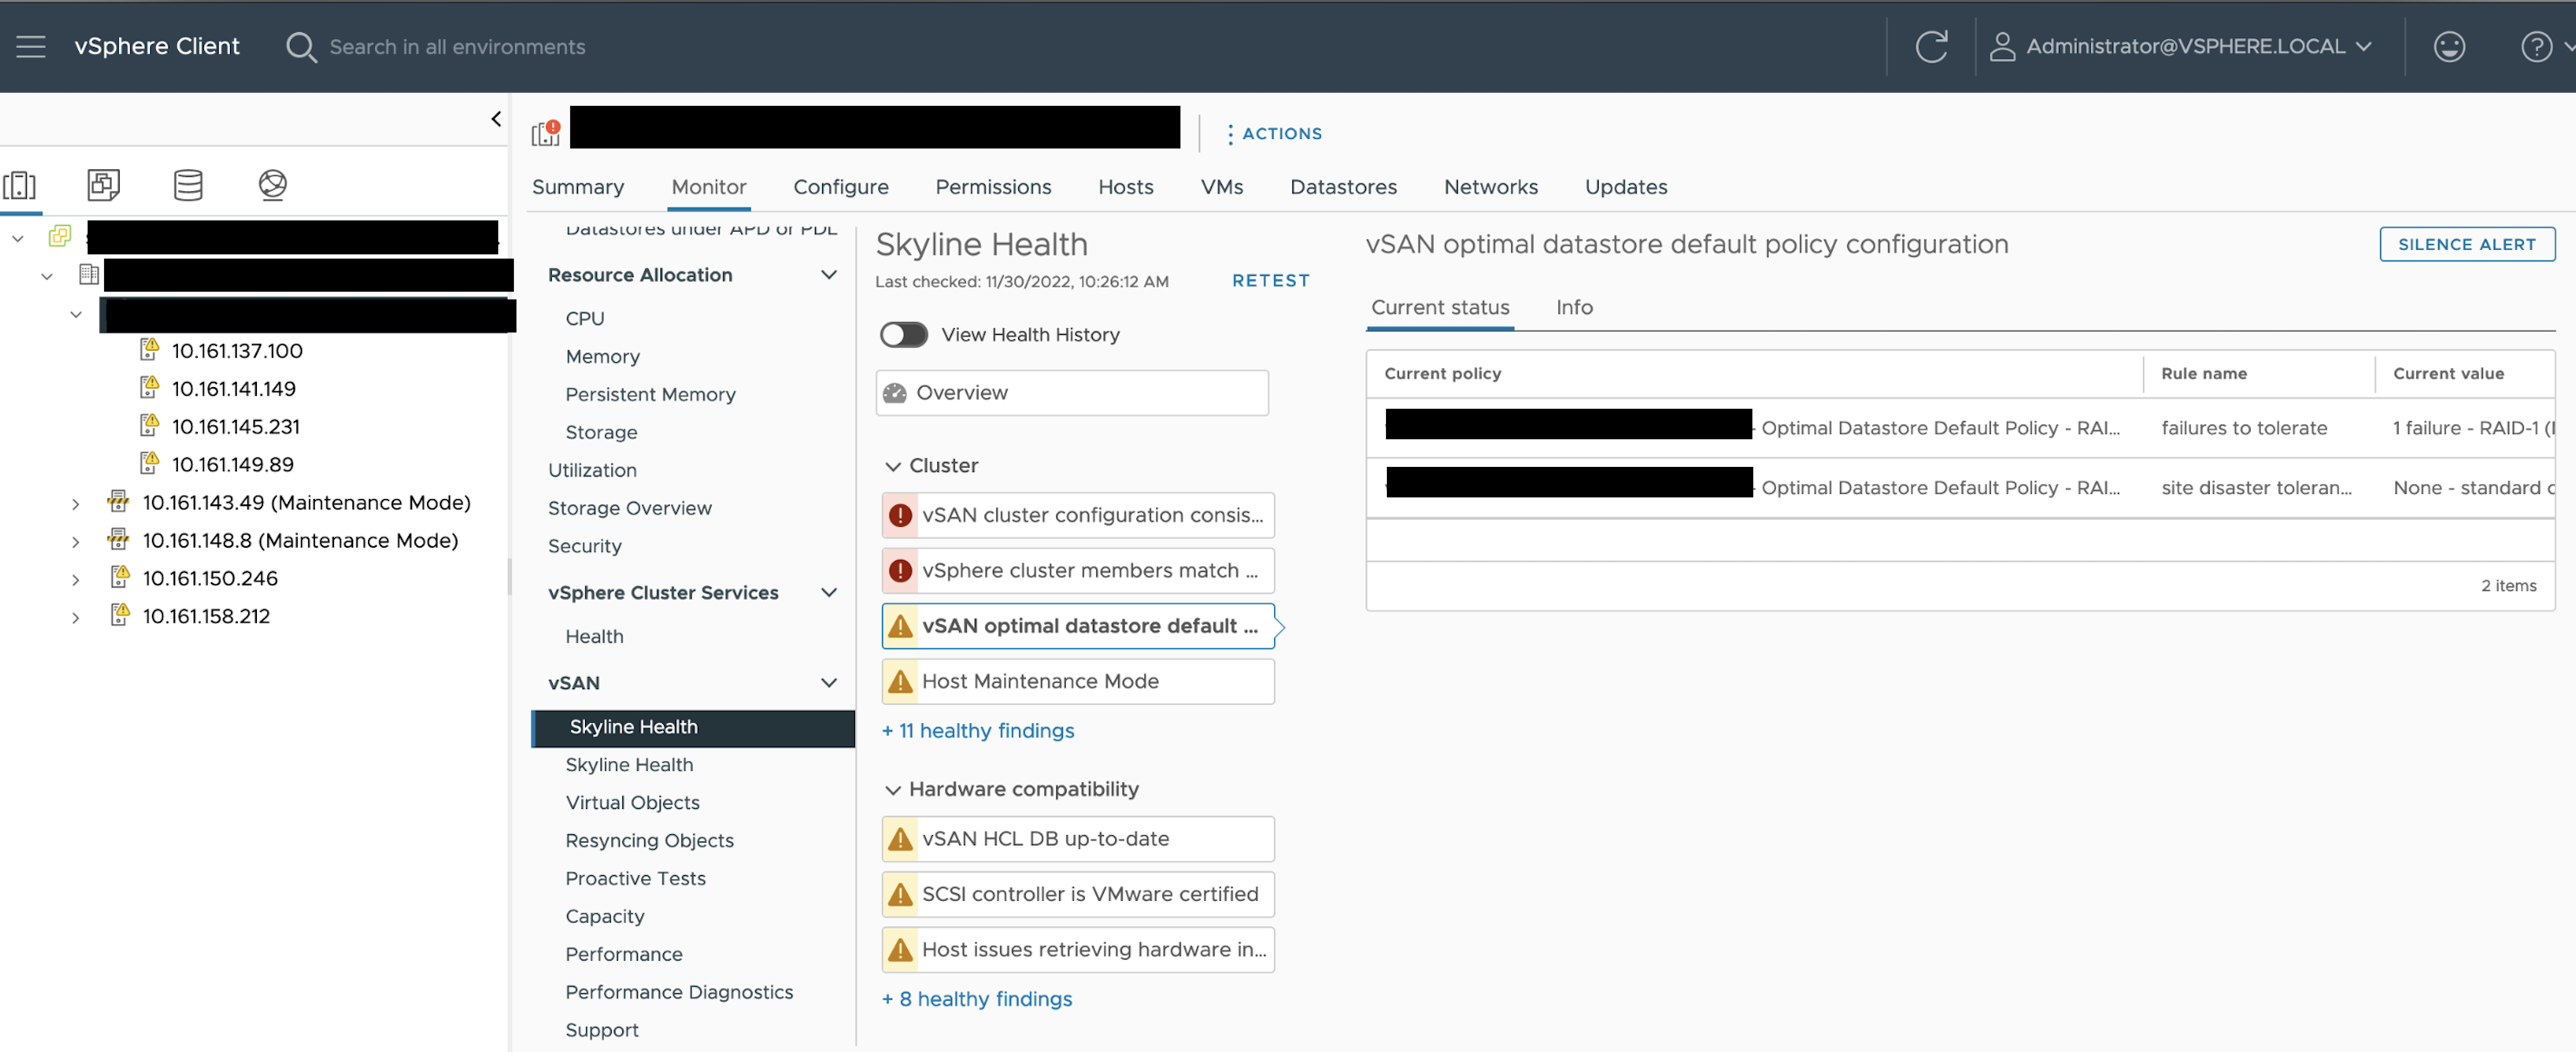
Task: Switch to VMs and Templates inventory view
Action: (x=104, y=185)
